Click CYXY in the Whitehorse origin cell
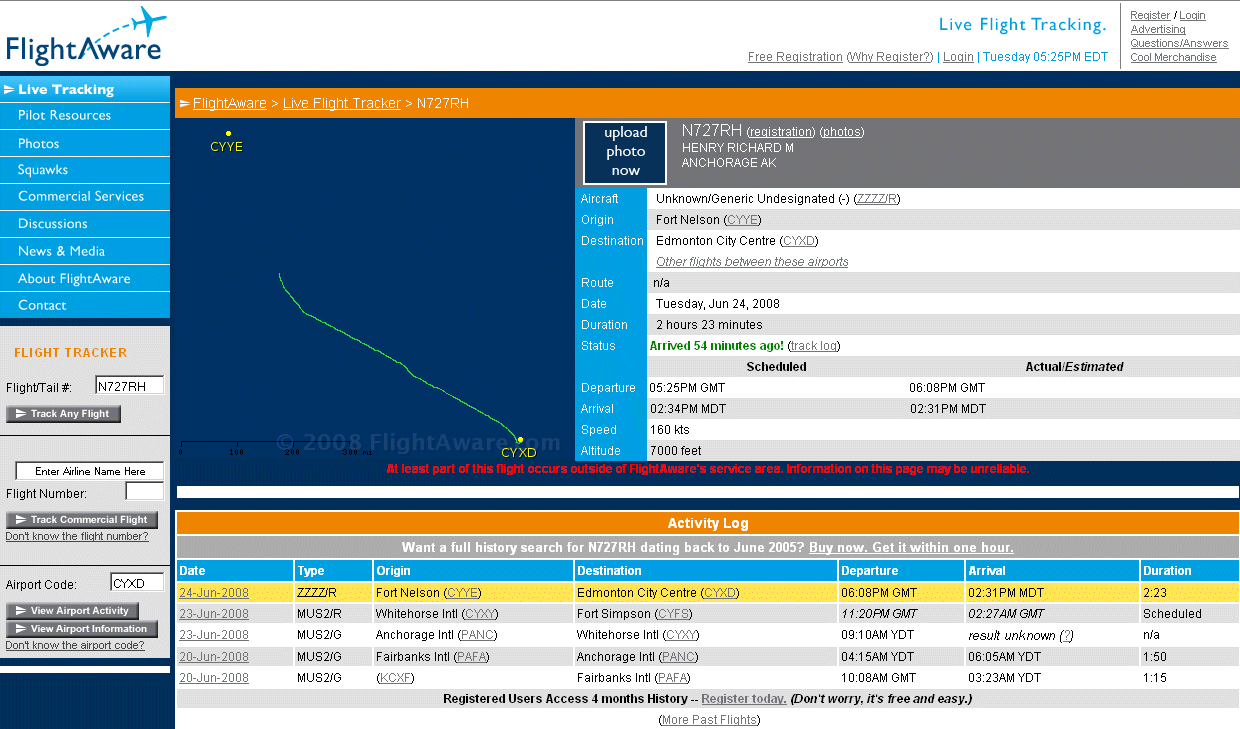Screen dimensions: 1240x729 click(480, 614)
